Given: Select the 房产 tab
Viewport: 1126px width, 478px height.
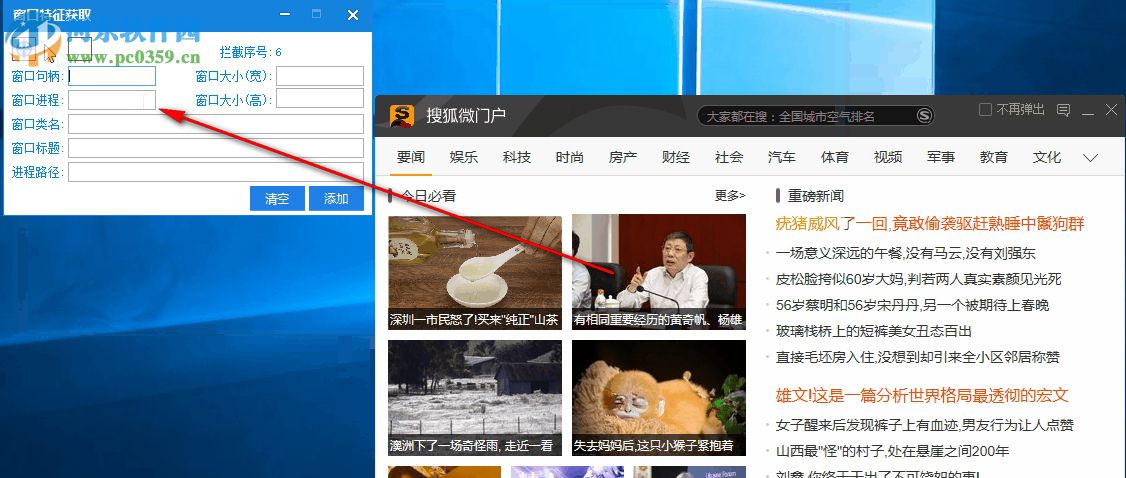Looking at the screenshot, I should pyautogui.click(x=623, y=157).
